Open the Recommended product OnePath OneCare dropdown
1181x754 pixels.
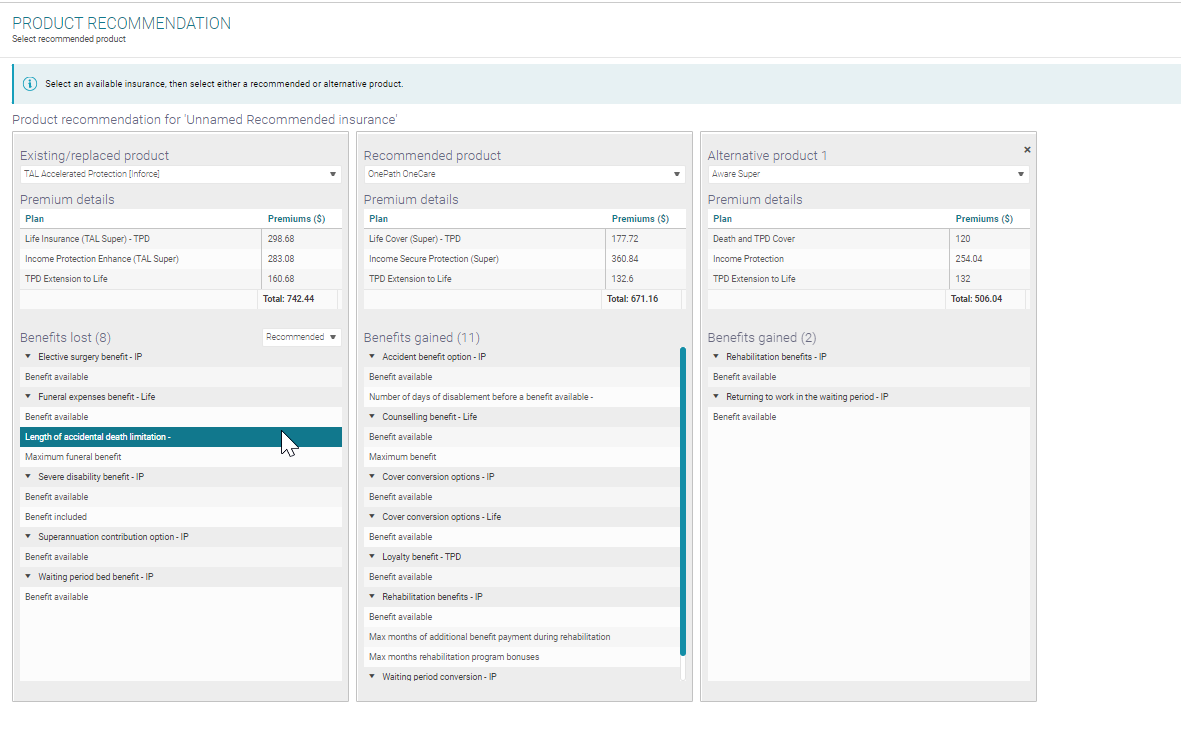[x=524, y=174]
